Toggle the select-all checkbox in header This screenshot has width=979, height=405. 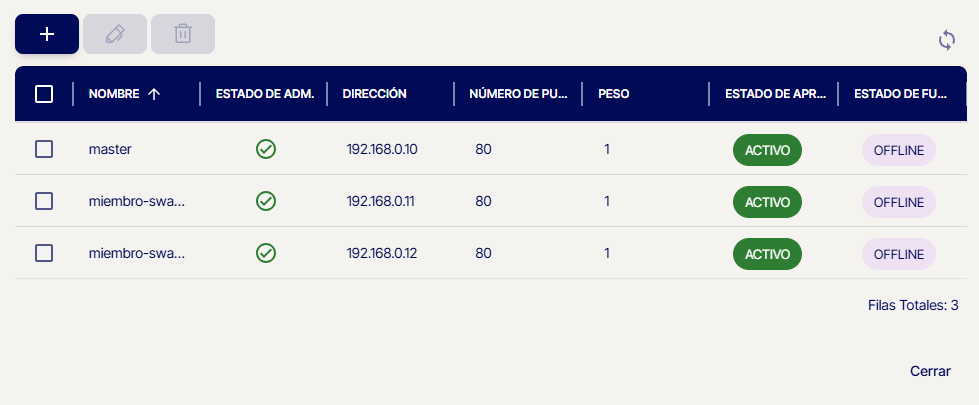point(44,94)
